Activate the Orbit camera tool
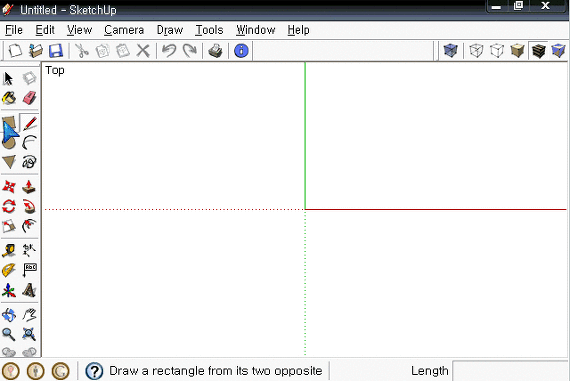 9,315
